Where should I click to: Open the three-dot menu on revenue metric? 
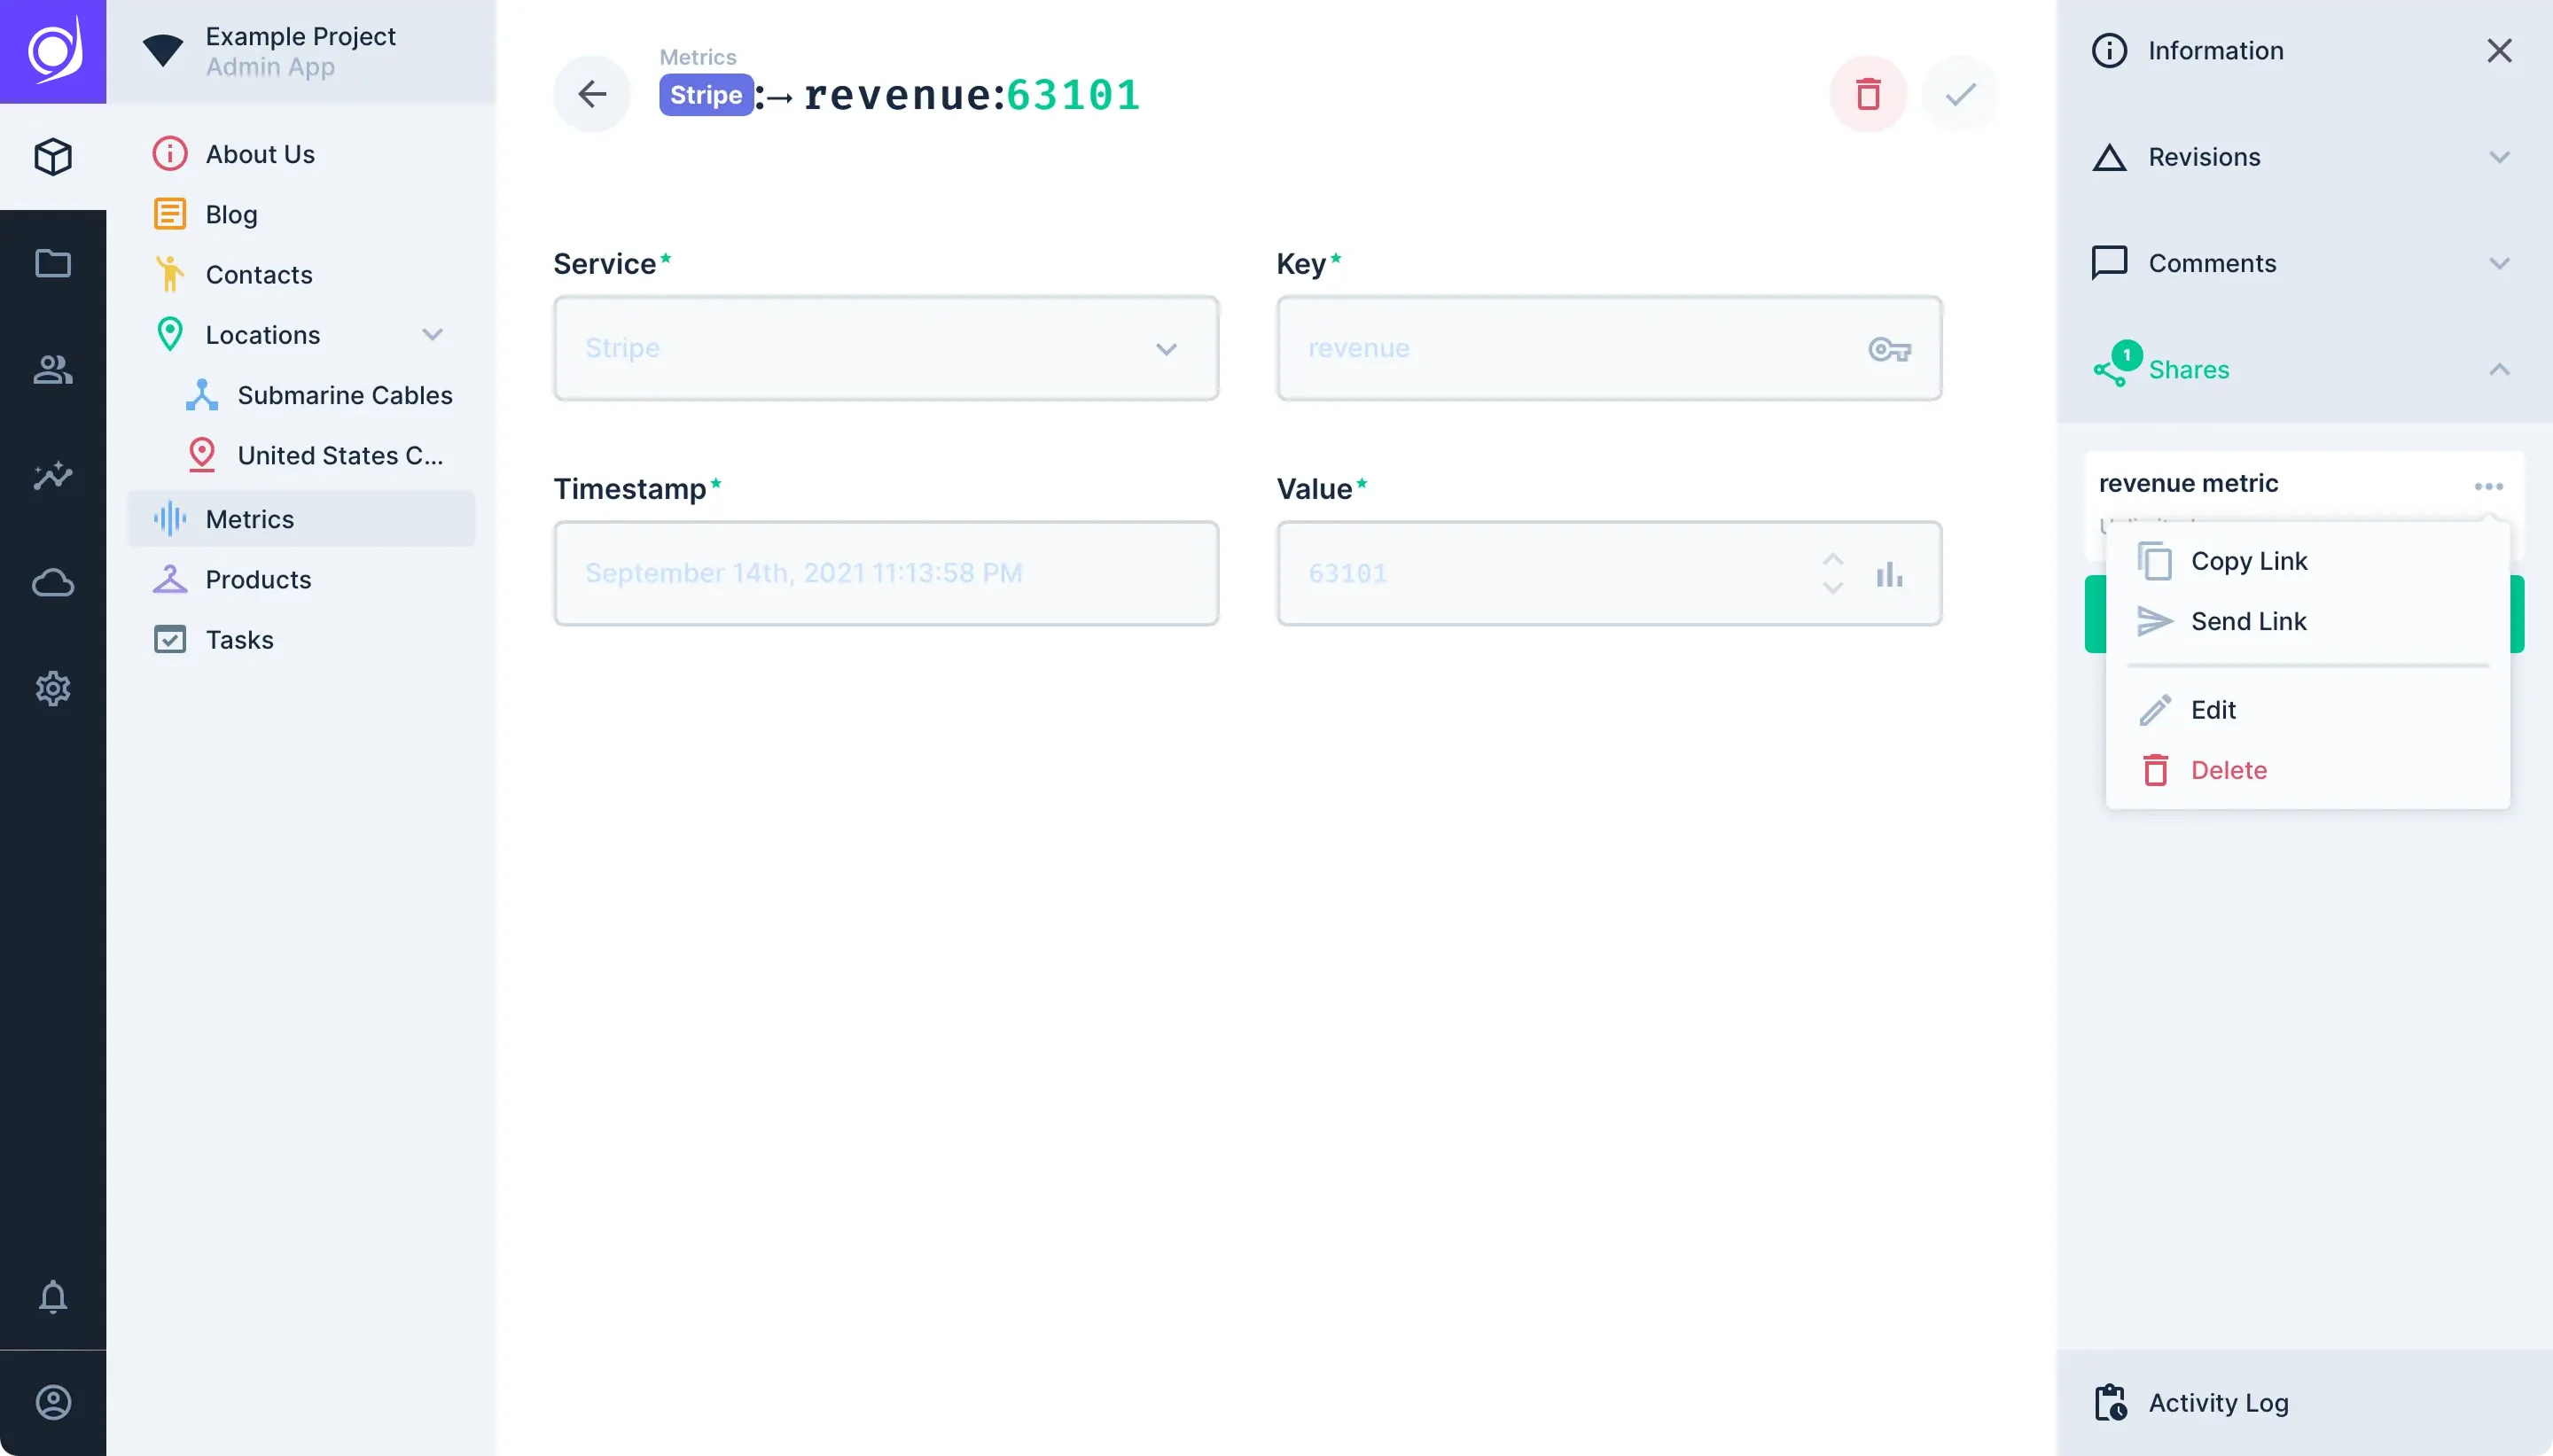tap(2488, 486)
